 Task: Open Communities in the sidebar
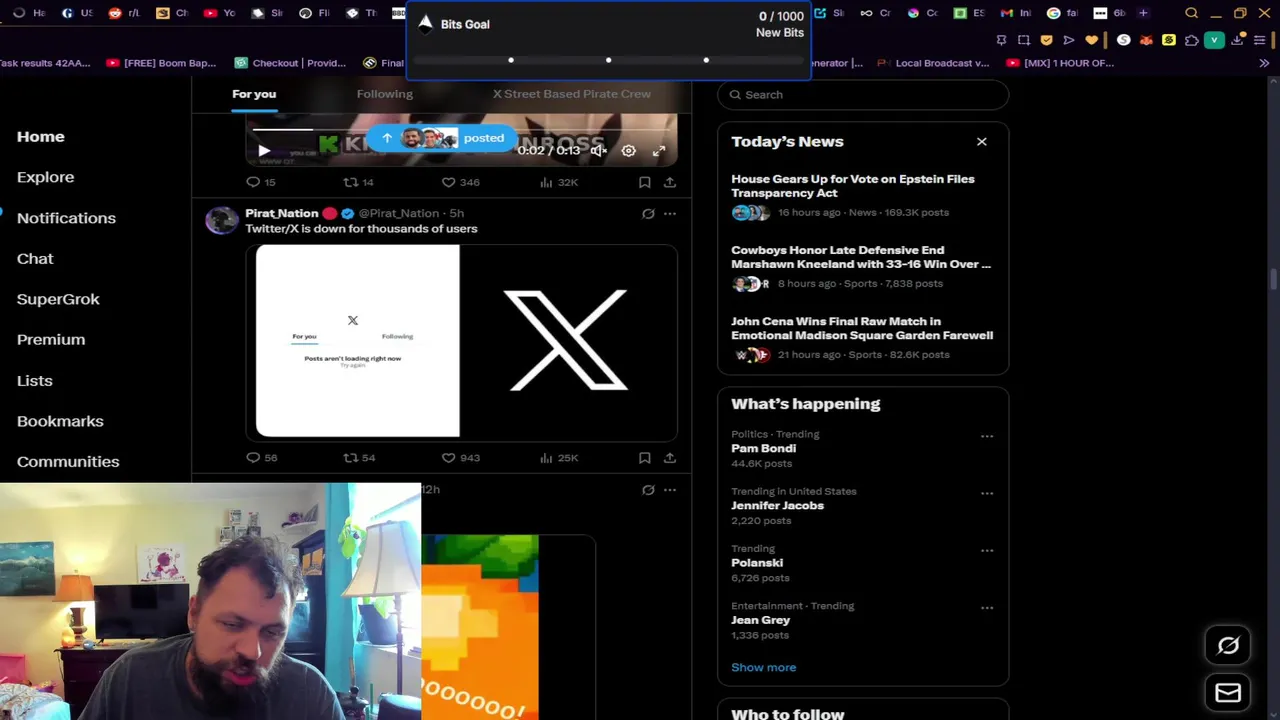click(x=68, y=461)
